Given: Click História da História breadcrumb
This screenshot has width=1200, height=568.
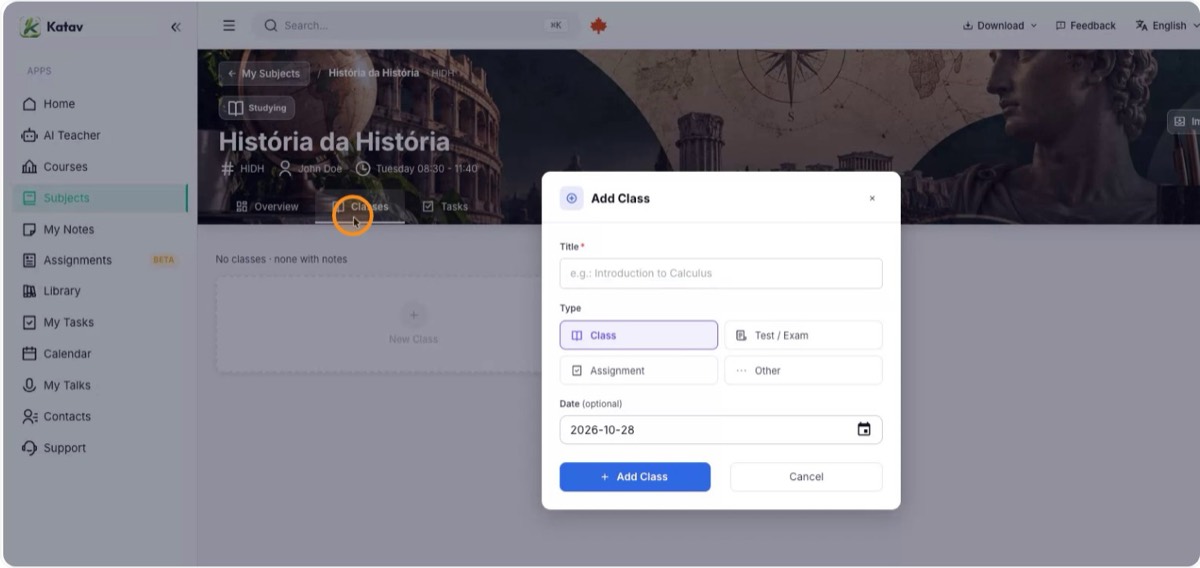Looking at the screenshot, I should point(374,73).
